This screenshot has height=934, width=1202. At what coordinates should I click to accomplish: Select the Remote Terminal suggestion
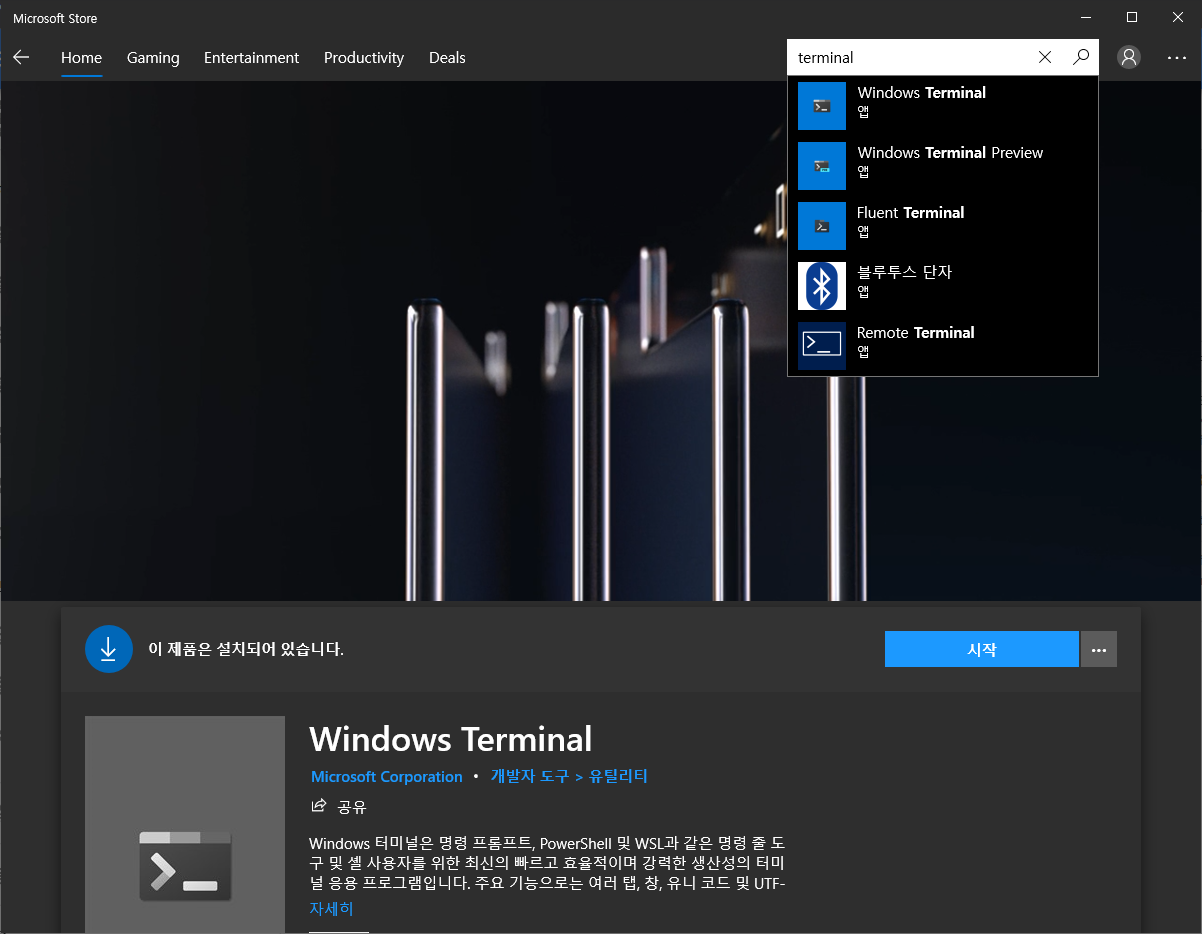943,346
